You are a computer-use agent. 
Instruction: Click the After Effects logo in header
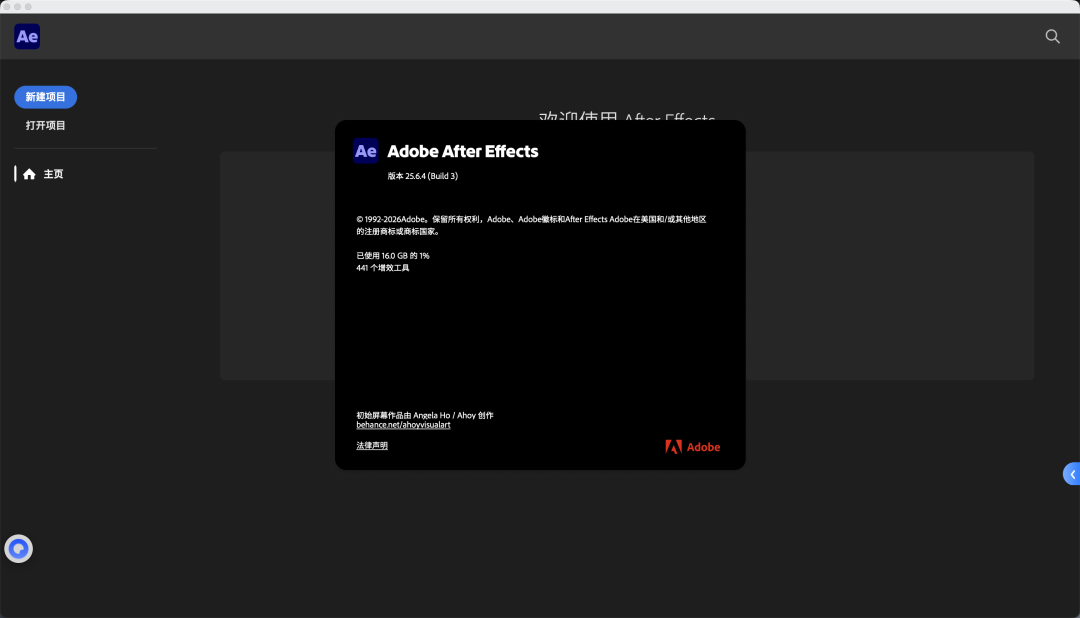[27, 37]
